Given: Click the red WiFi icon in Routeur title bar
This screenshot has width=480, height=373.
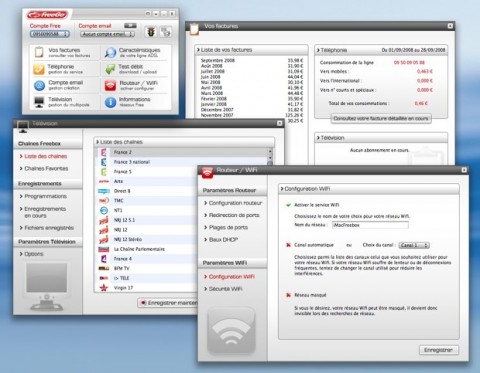Looking at the screenshot, I should tap(207, 172).
